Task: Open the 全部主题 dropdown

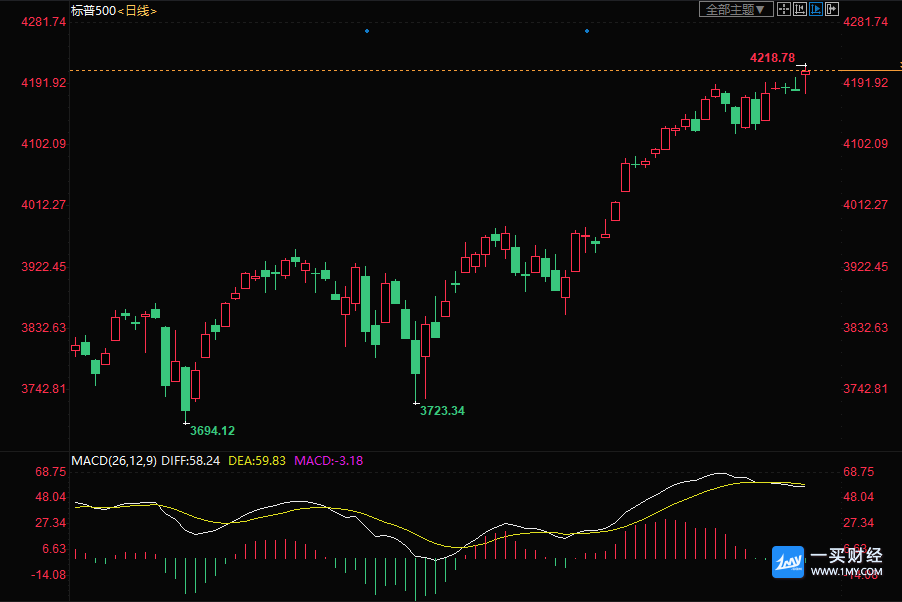Action: point(736,9)
